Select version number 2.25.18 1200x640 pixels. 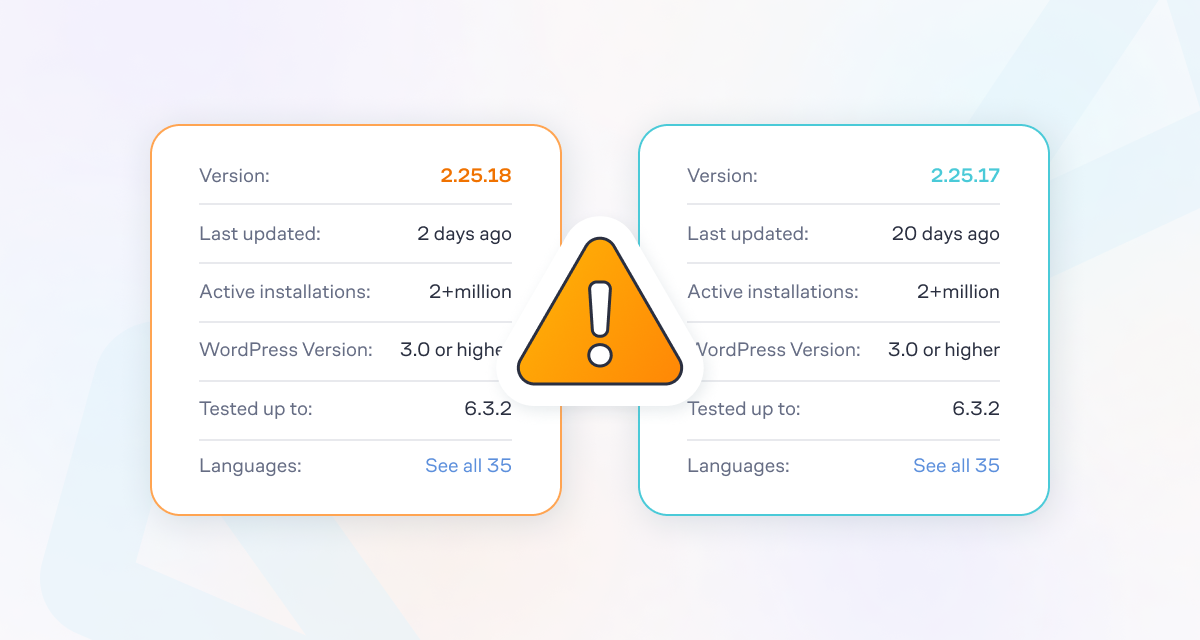(x=476, y=176)
